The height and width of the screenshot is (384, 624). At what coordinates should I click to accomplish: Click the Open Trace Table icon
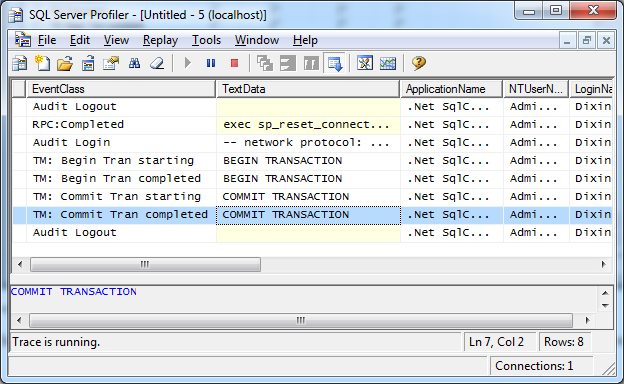pos(88,63)
